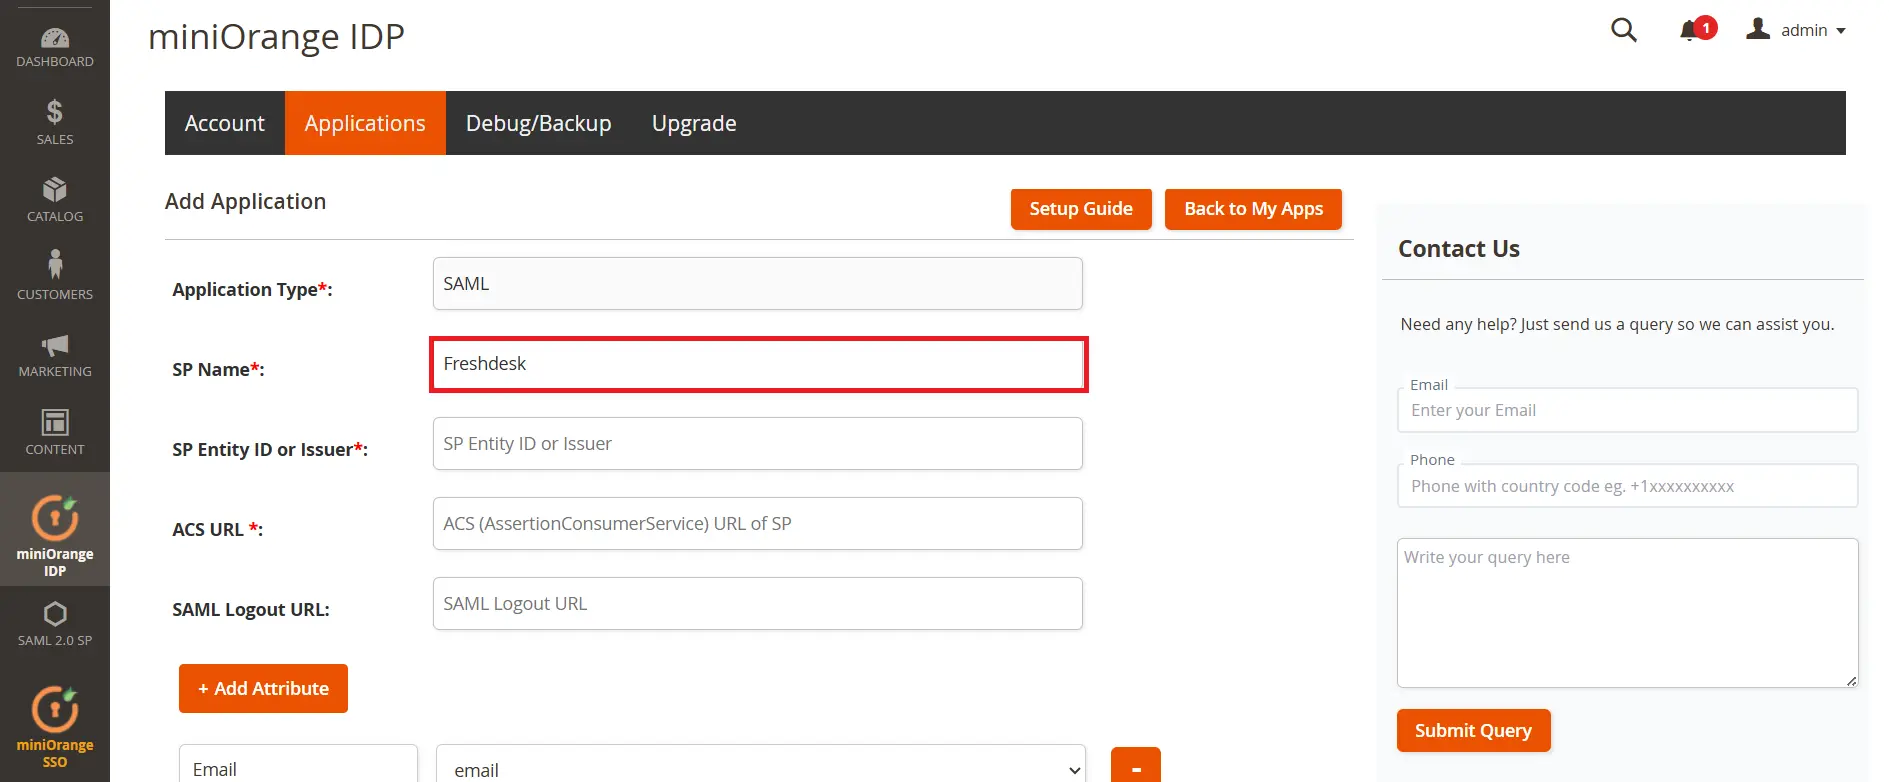
Task: Click the admin user avatar icon
Action: (x=1758, y=29)
